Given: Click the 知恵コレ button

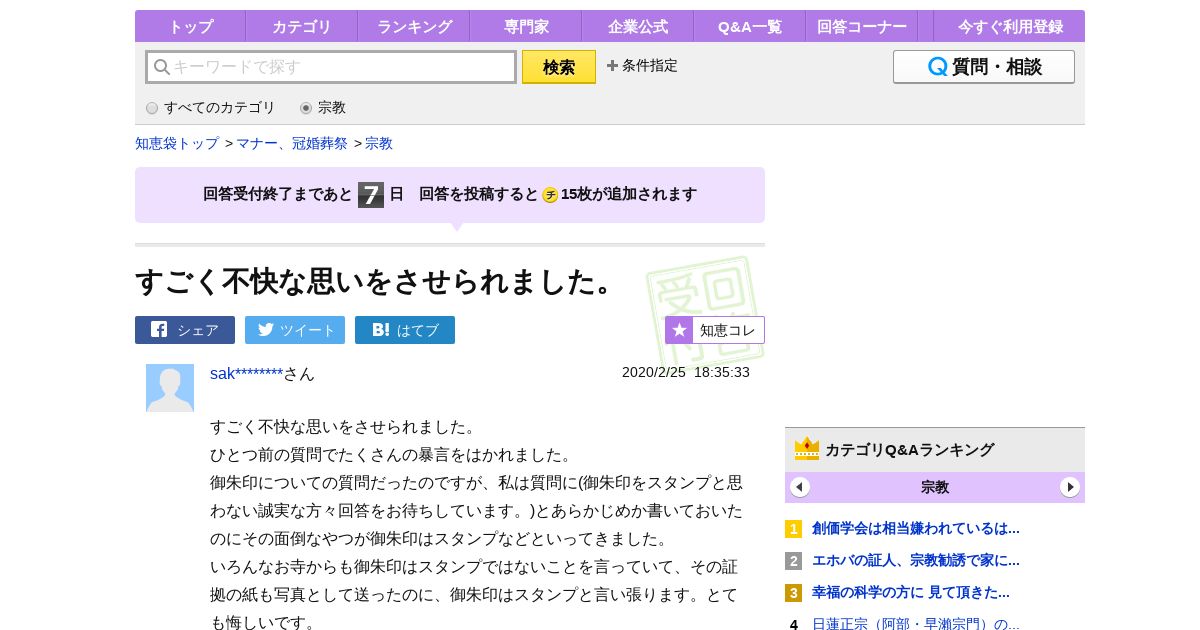Looking at the screenshot, I should pos(715,330).
